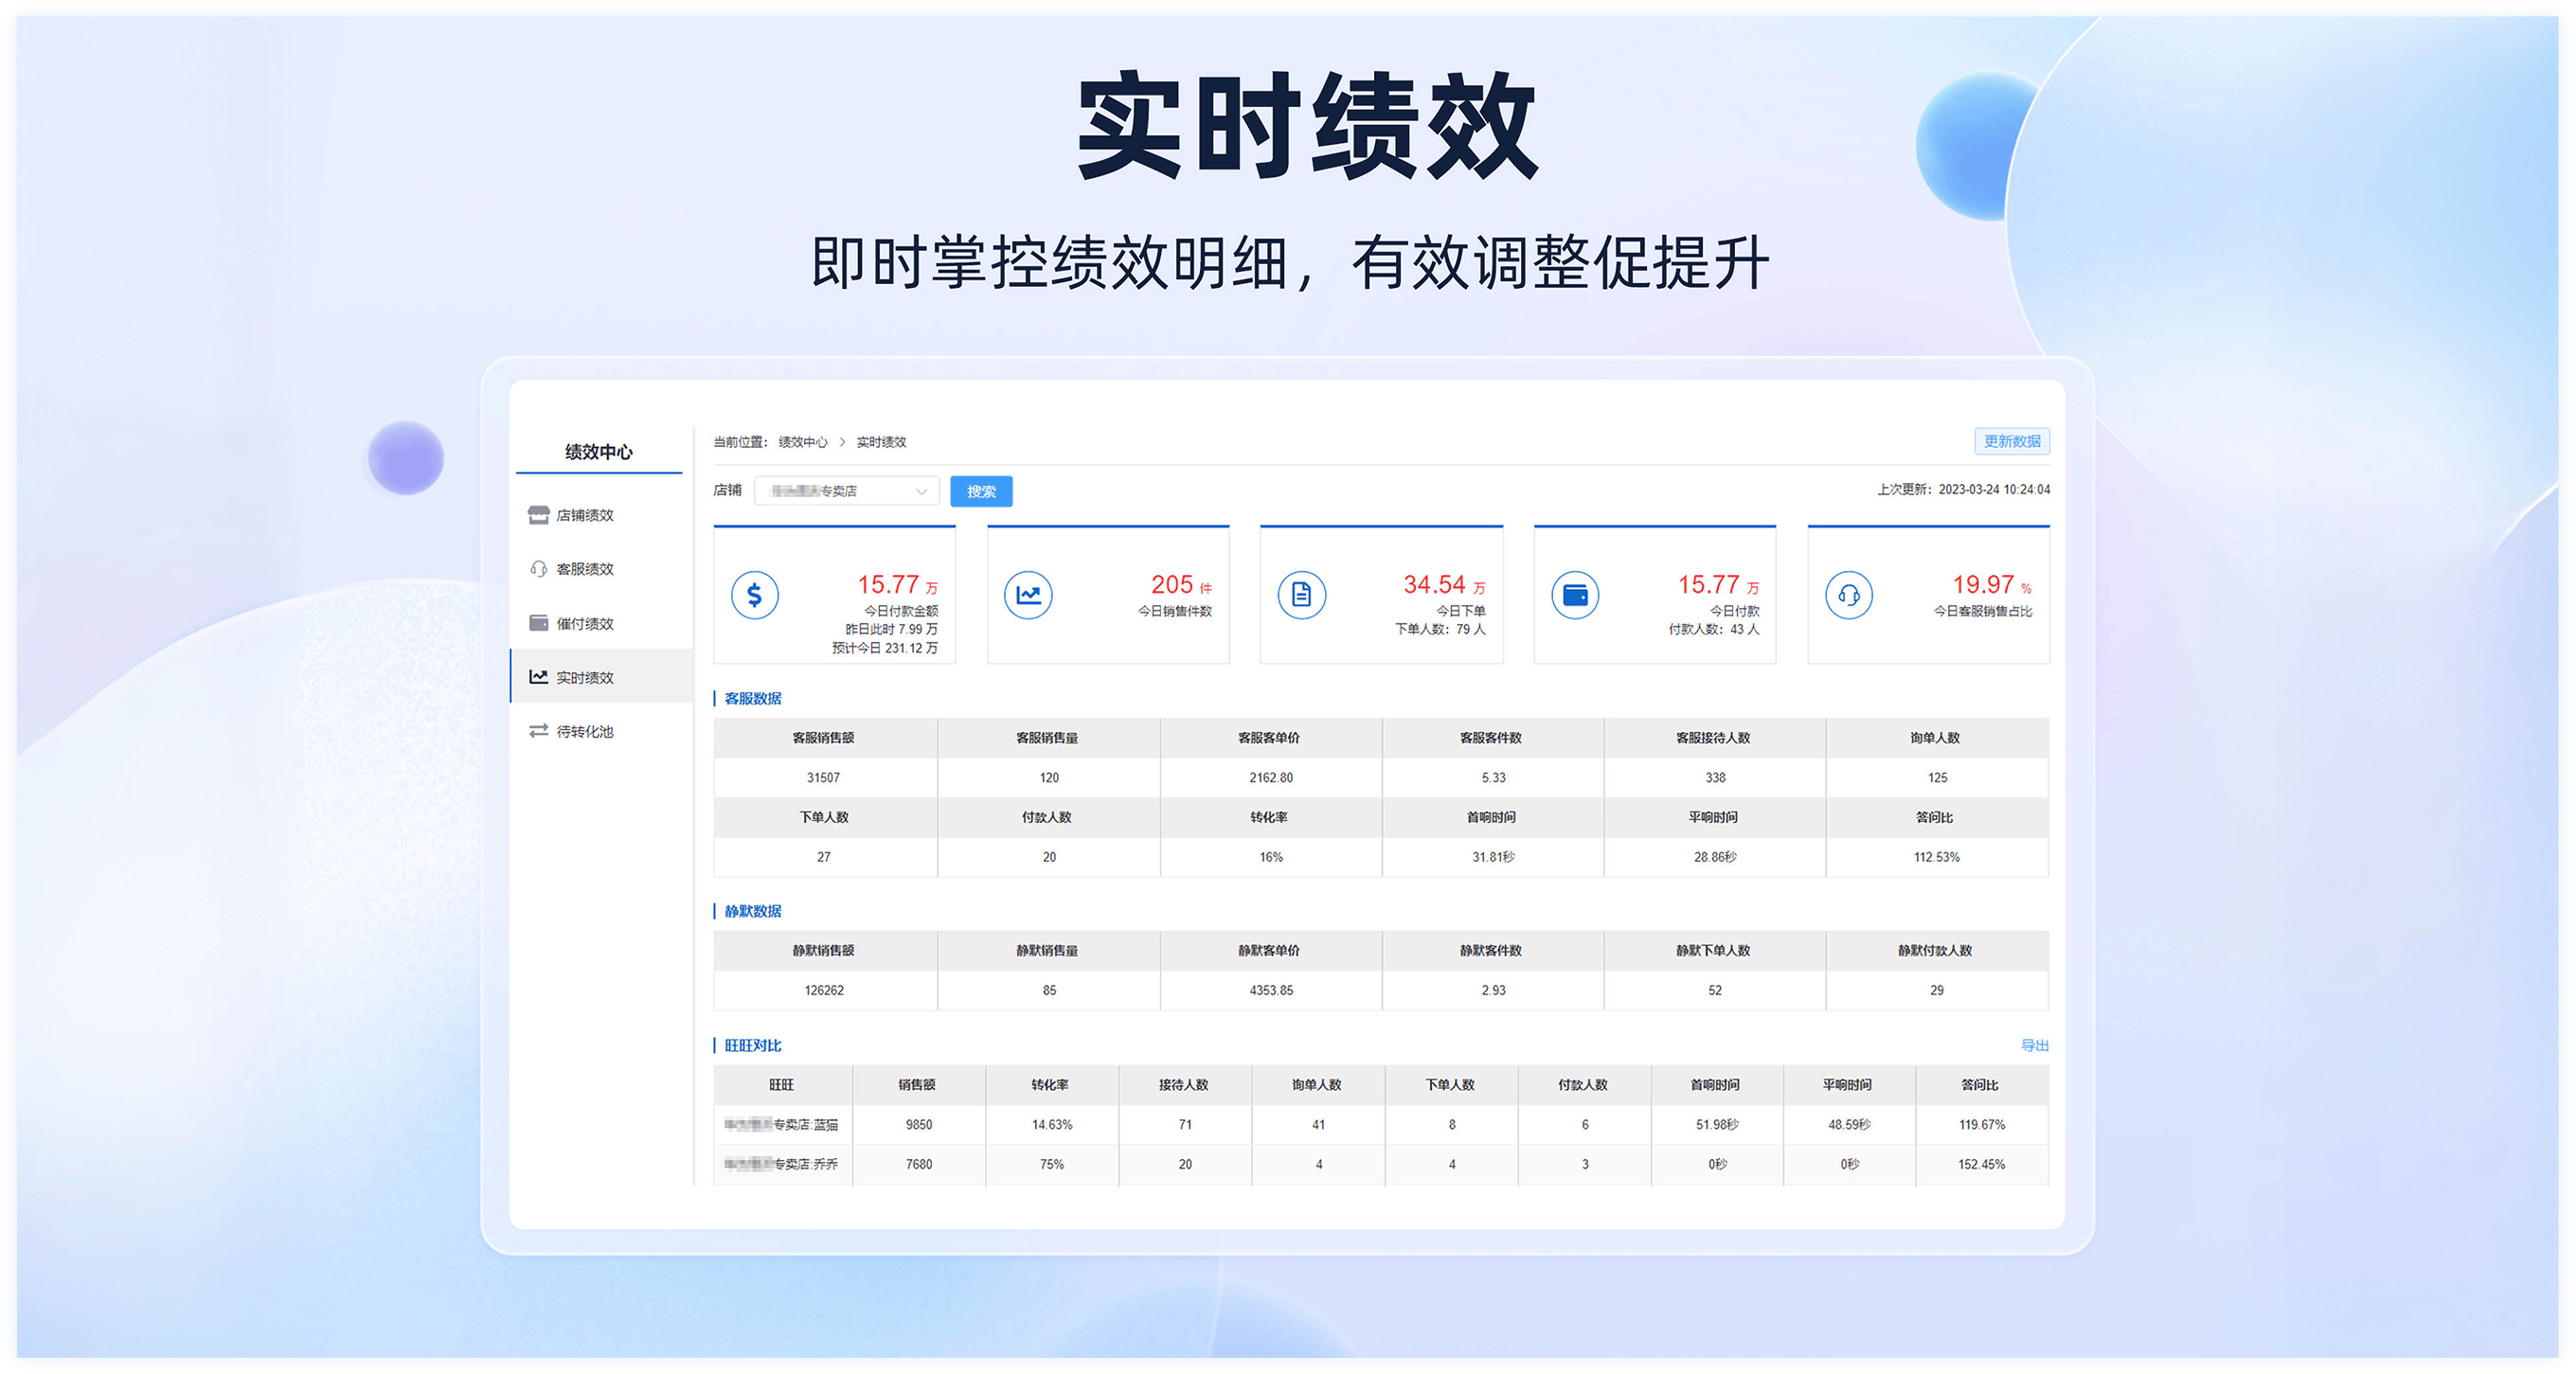Click the 14.63% 转化率 cell

click(1052, 1125)
